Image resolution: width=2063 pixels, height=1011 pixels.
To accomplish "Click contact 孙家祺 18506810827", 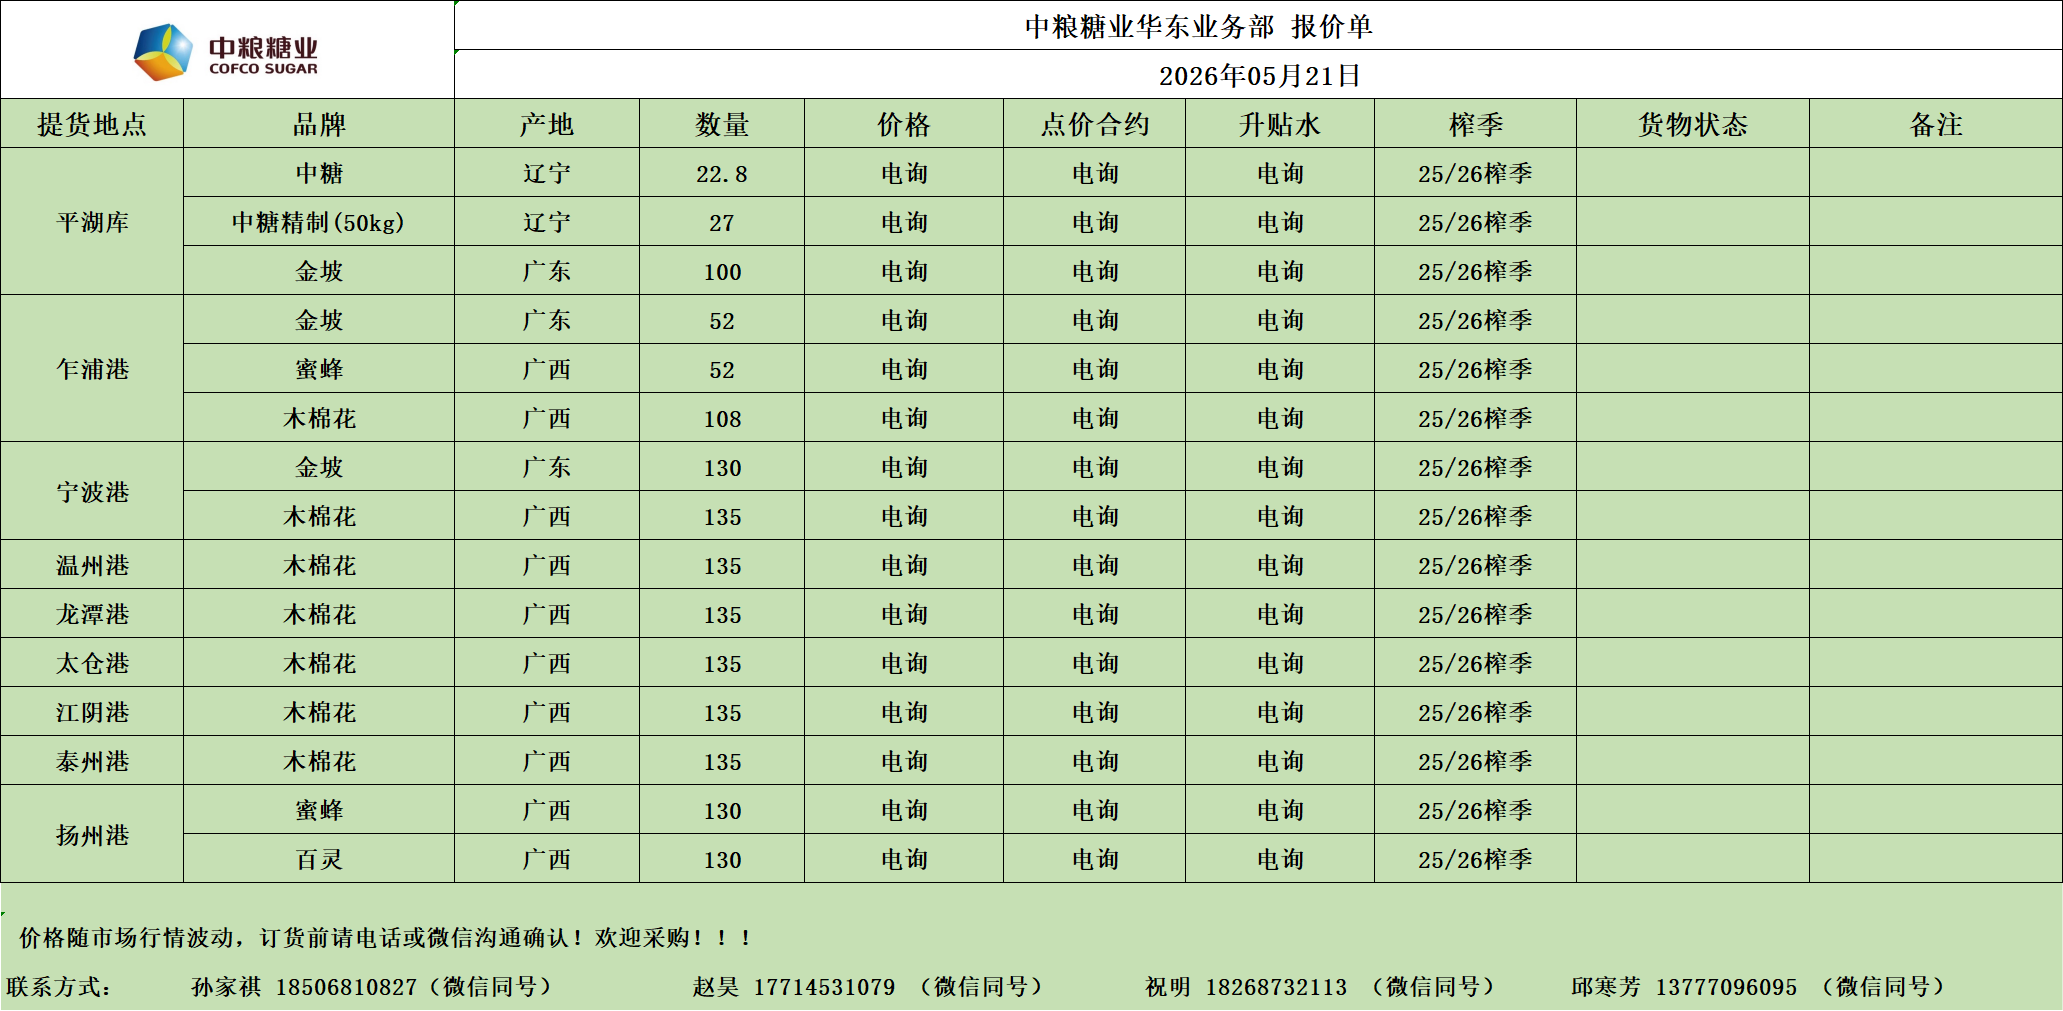I will pos(373,987).
